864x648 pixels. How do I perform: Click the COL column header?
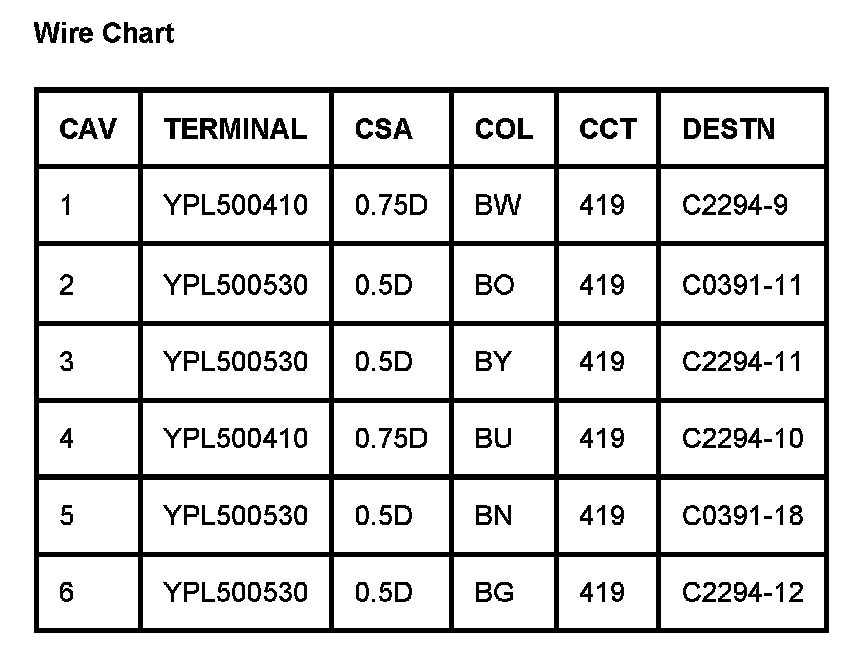[504, 129]
